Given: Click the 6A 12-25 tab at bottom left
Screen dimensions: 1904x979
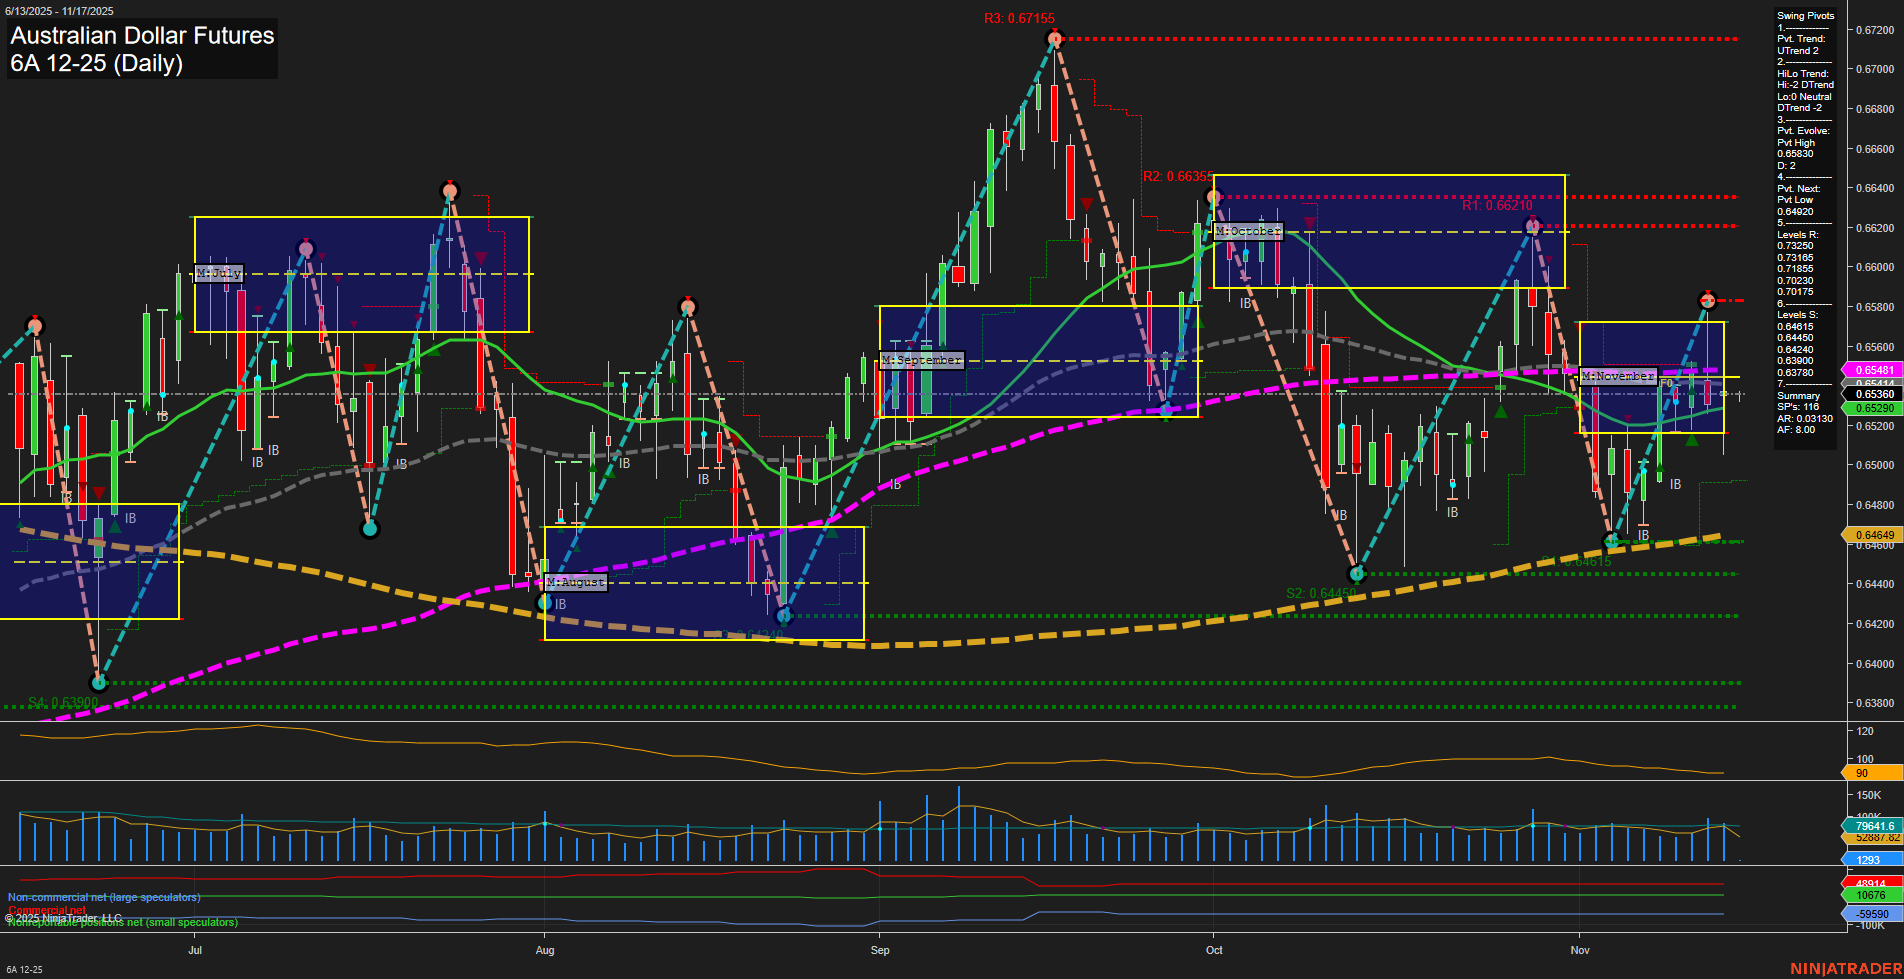Looking at the screenshot, I should tap(24, 969).
